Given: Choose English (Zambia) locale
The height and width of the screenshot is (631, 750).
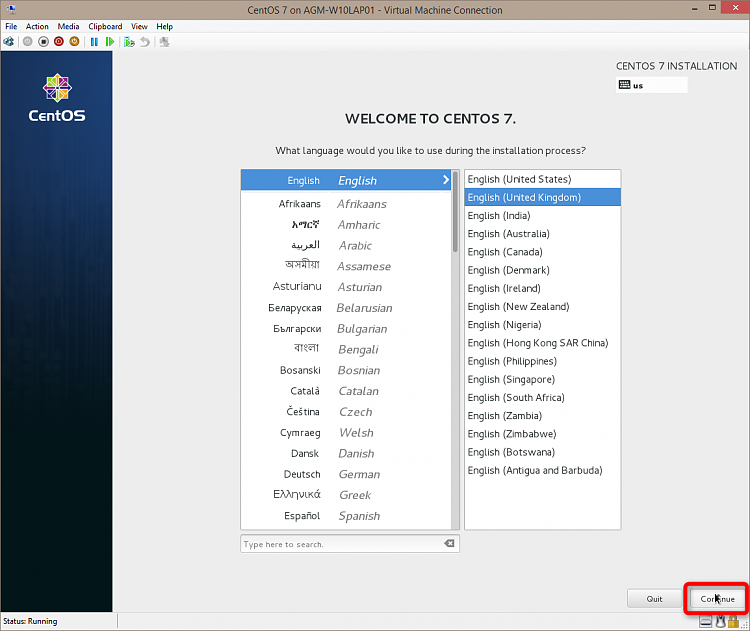Looking at the screenshot, I should pos(542,415).
